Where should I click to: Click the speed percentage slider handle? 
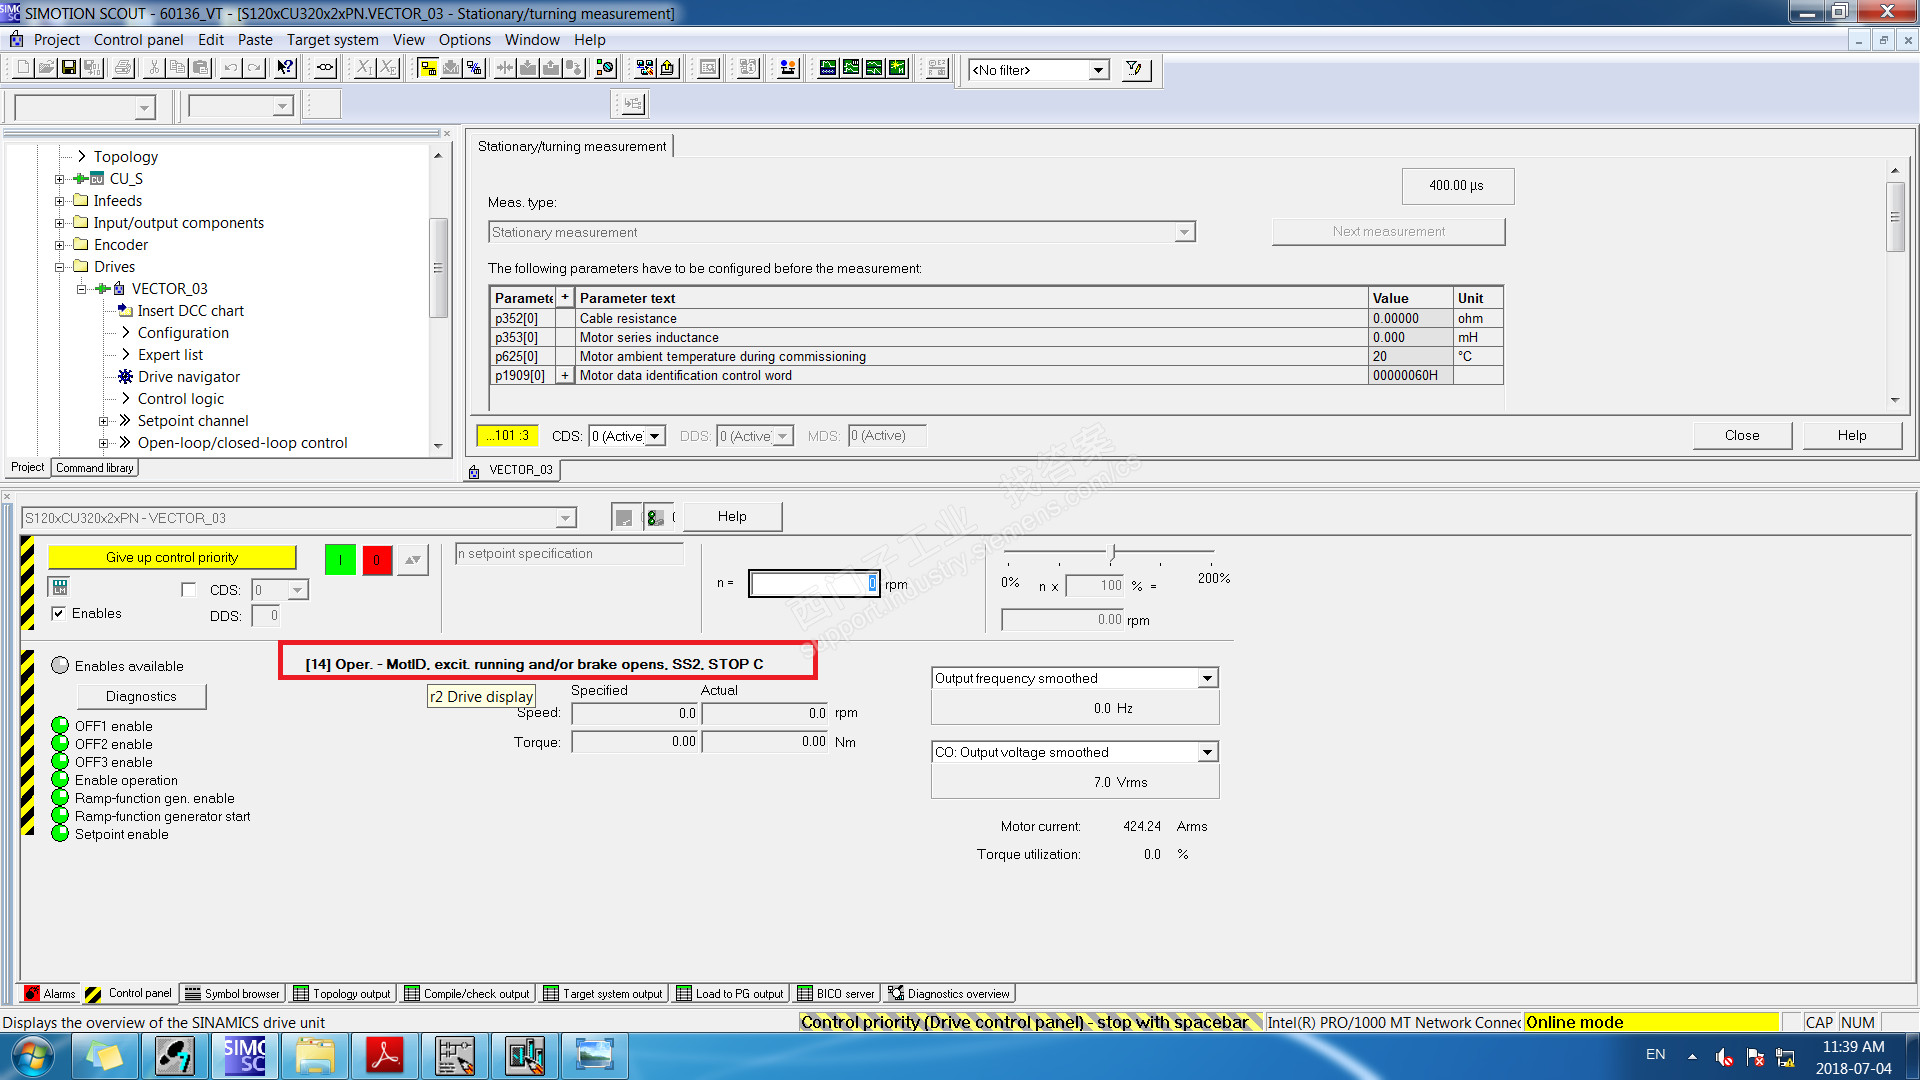[x=1112, y=552]
